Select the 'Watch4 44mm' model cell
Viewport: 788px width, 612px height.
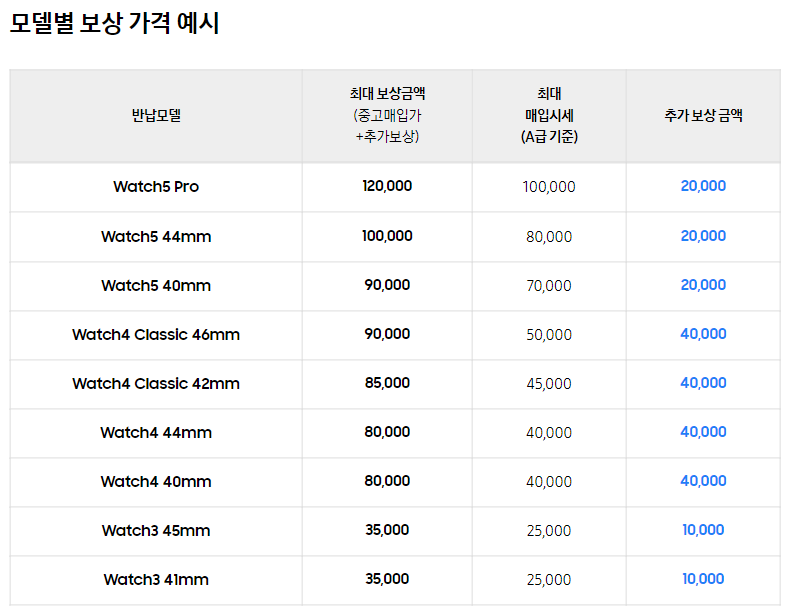click(x=156, y=433)
